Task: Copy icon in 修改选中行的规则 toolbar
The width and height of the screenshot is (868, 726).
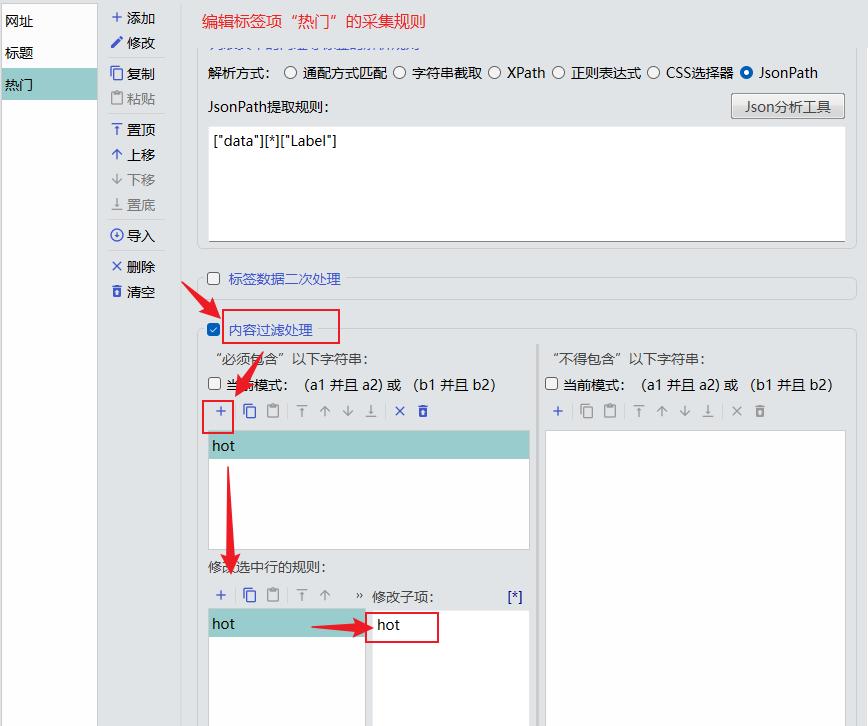Action: pos(250,595)
